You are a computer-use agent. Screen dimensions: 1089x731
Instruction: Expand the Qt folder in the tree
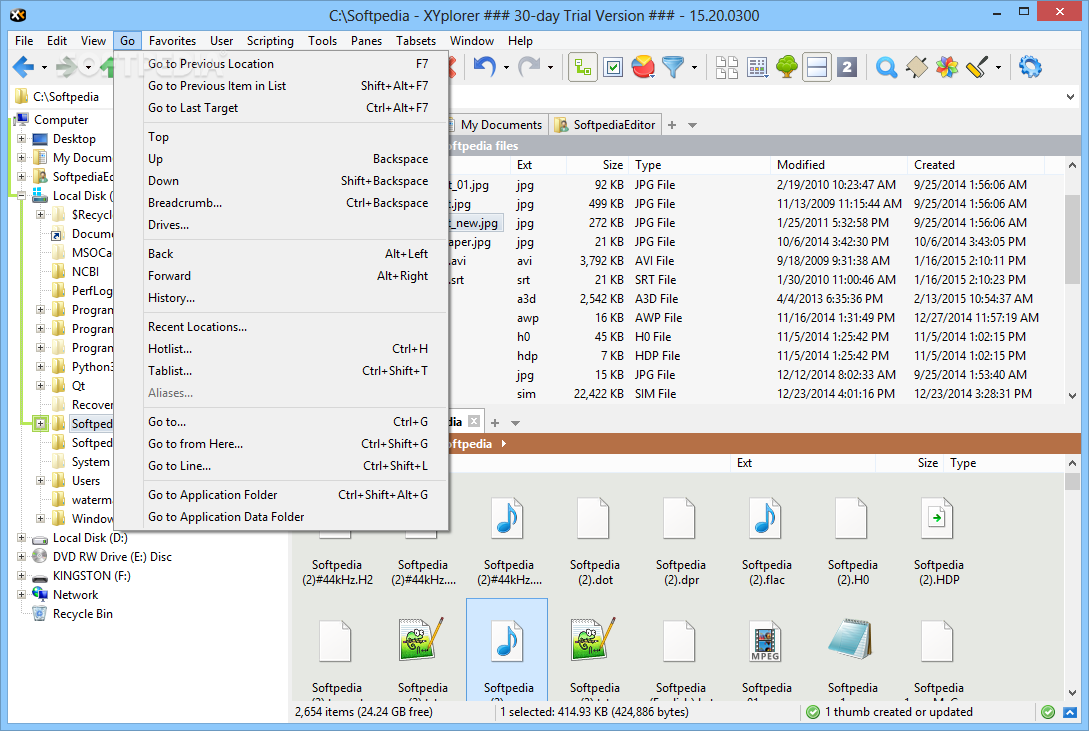40,385
